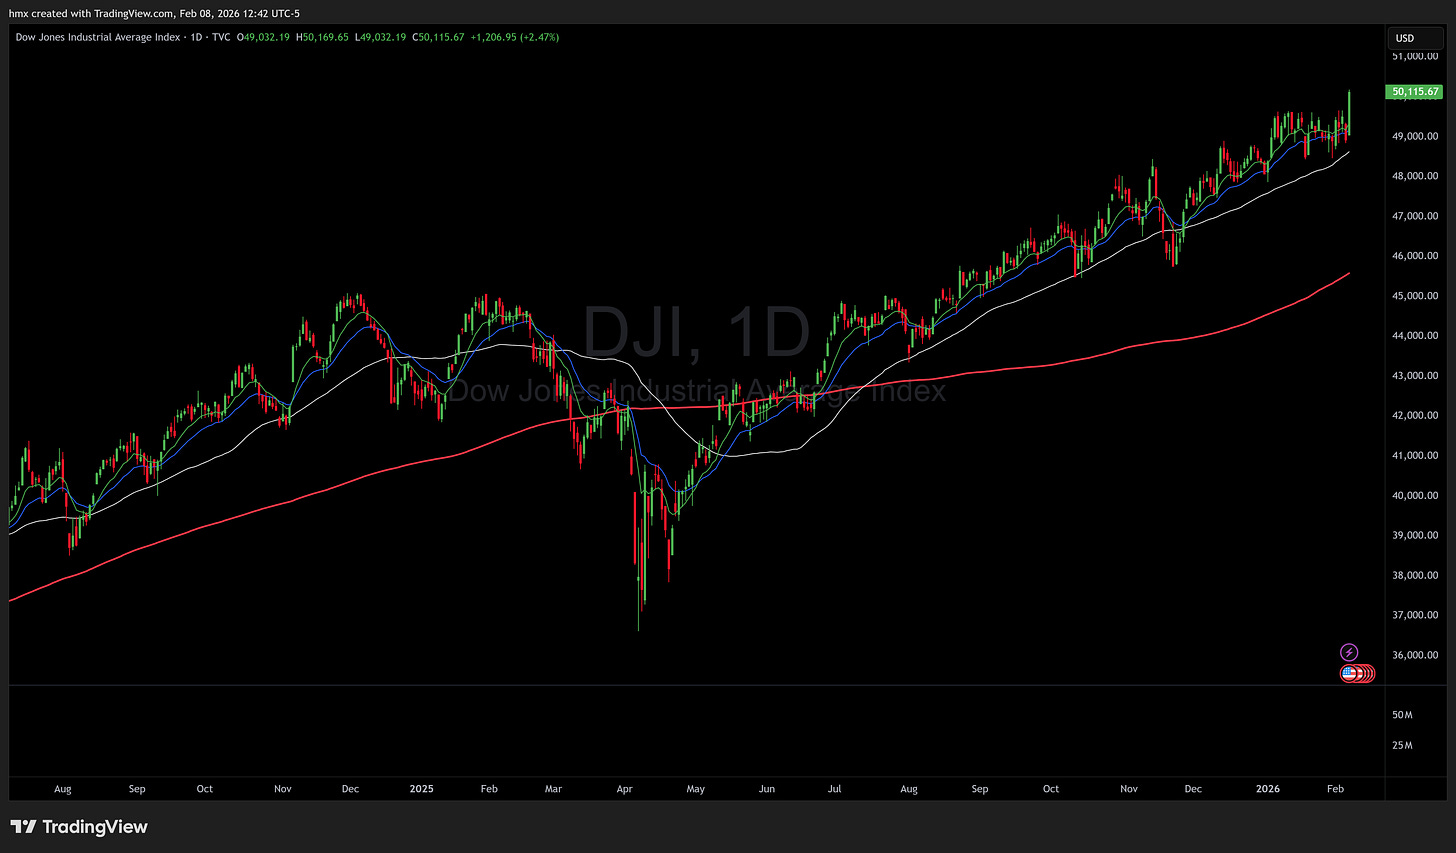Click the 48,000.00 price axis label

[1415, 176]
